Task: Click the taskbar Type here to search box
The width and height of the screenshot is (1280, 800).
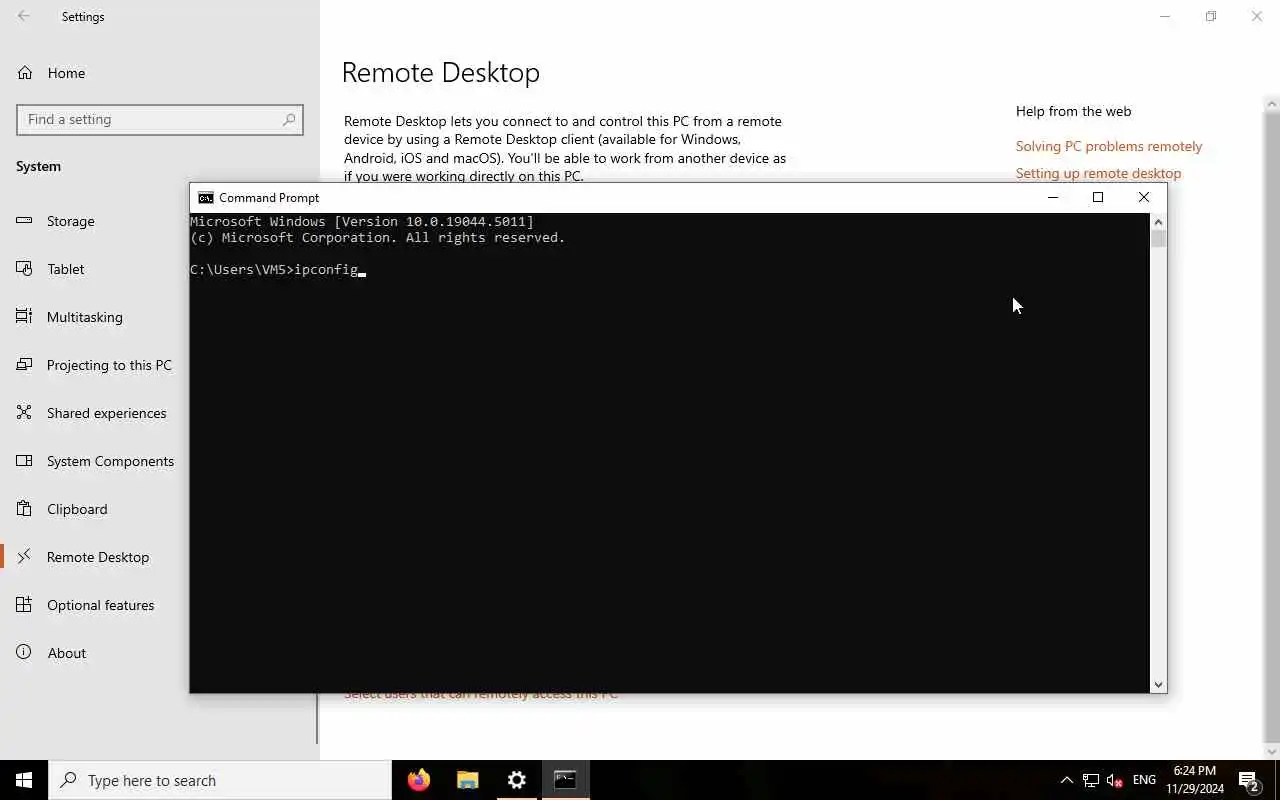Action: point(220,780)
